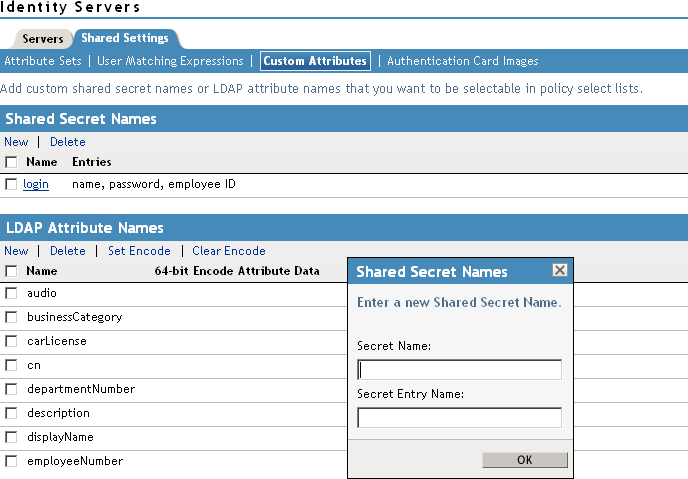The image size is (688, 479).
Task: Open the Shared Settings tab
Action: (124, 38)
